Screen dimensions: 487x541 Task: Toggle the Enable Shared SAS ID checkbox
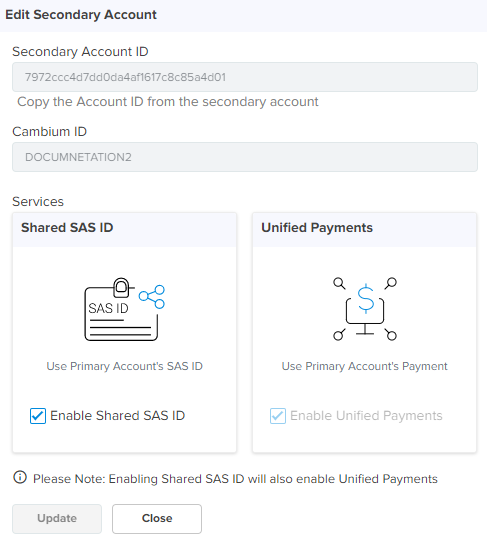38,416
